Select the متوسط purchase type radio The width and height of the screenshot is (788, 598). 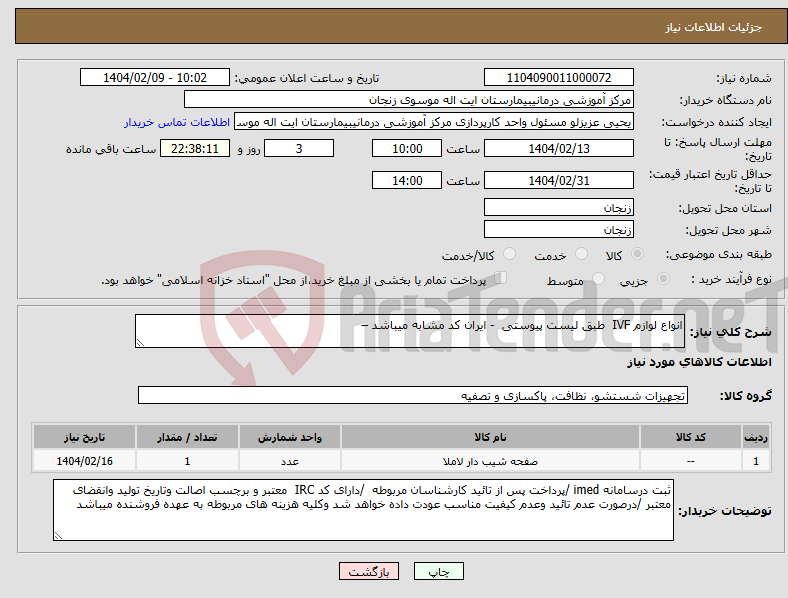598,279
